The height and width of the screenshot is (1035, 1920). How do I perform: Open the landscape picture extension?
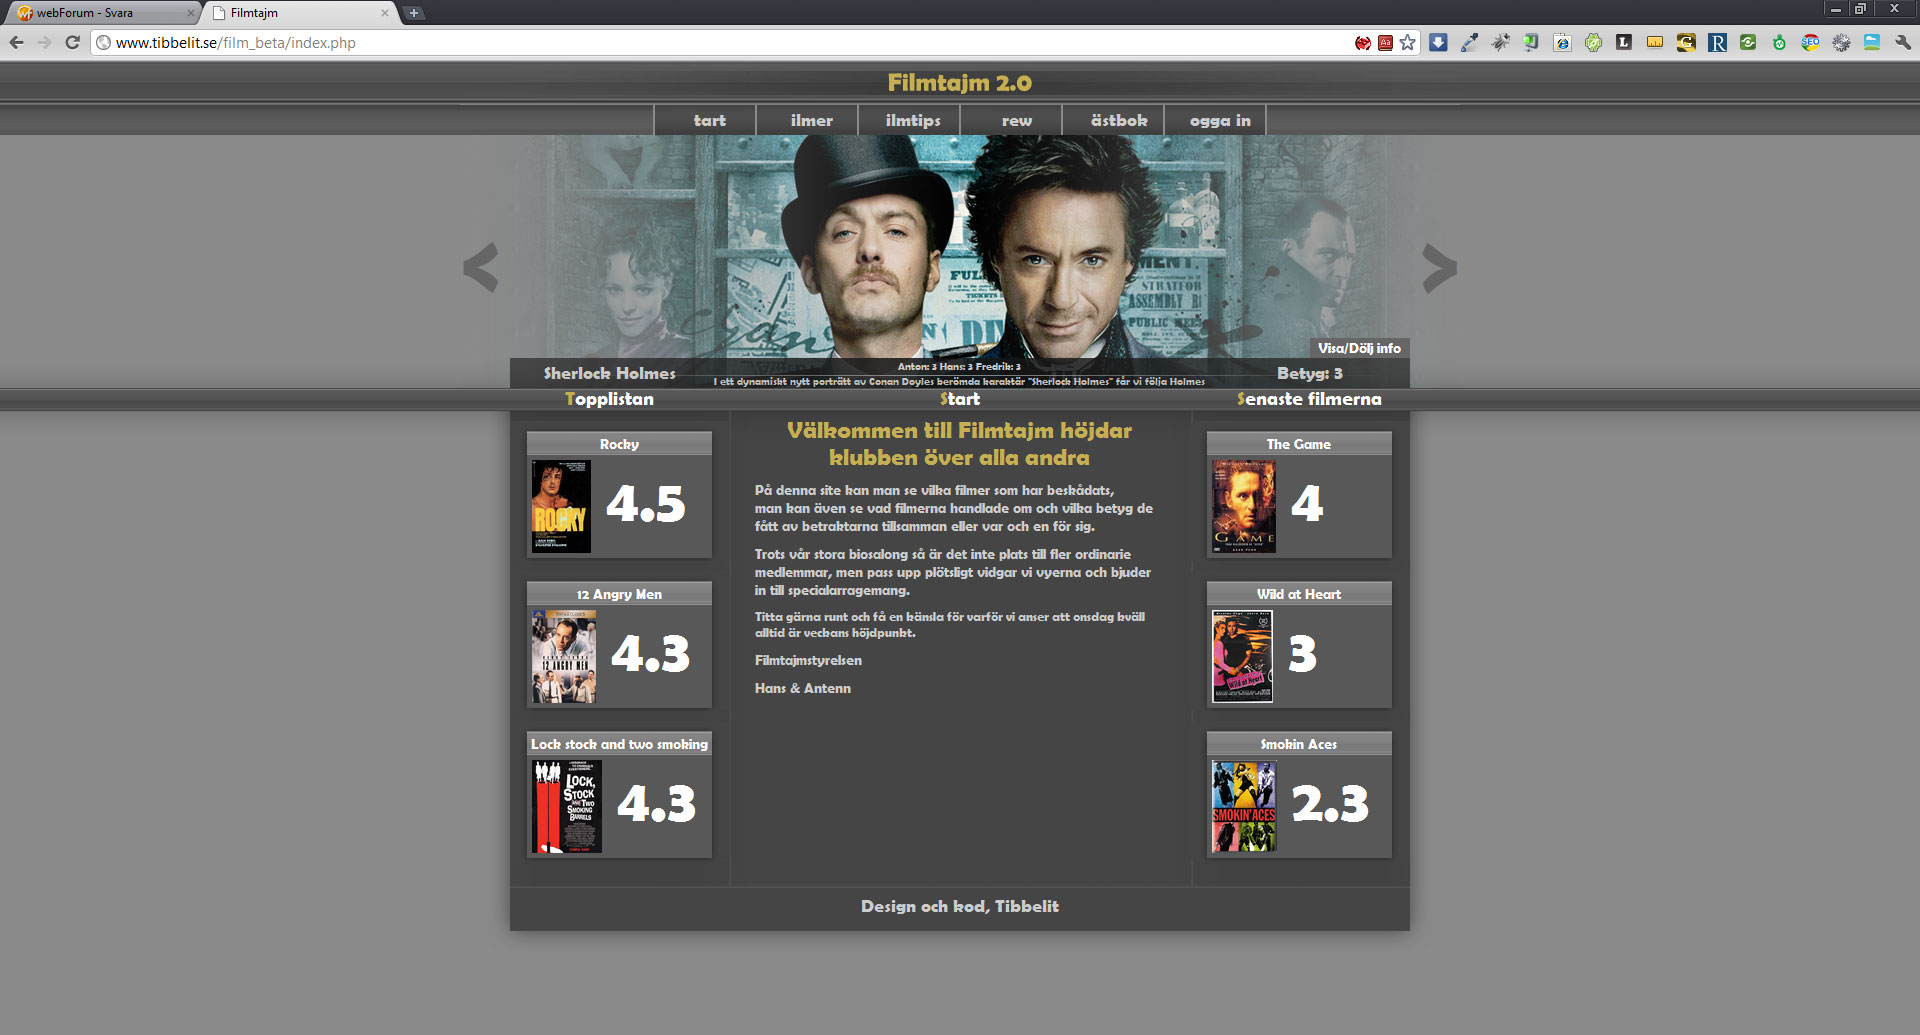pos(1872,43)
